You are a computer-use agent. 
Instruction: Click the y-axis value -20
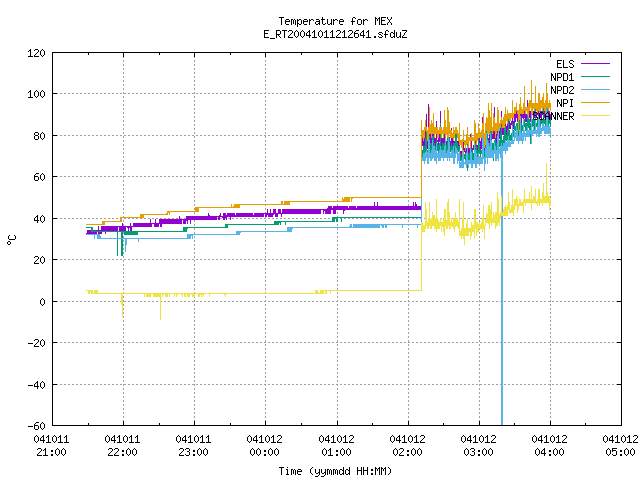pos(36,343)
